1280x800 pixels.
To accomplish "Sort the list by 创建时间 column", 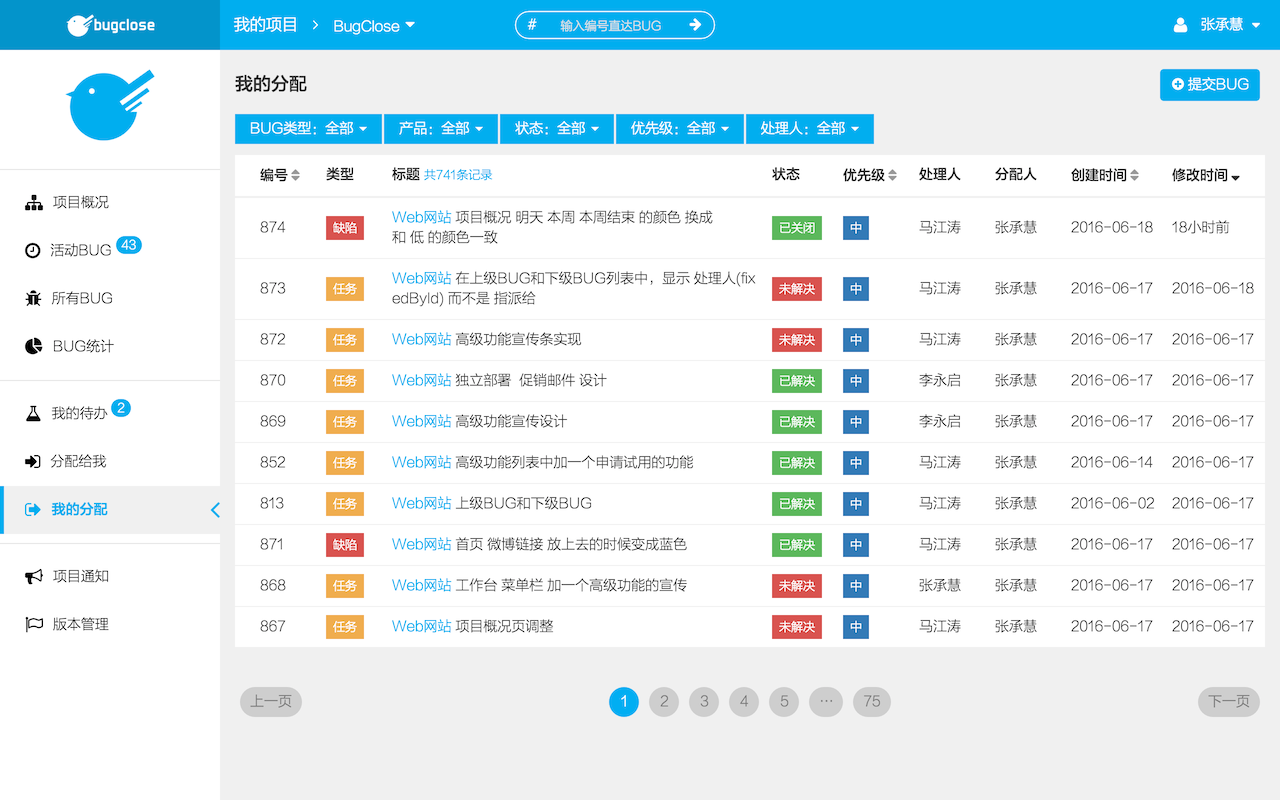I will click(1134, 176).
